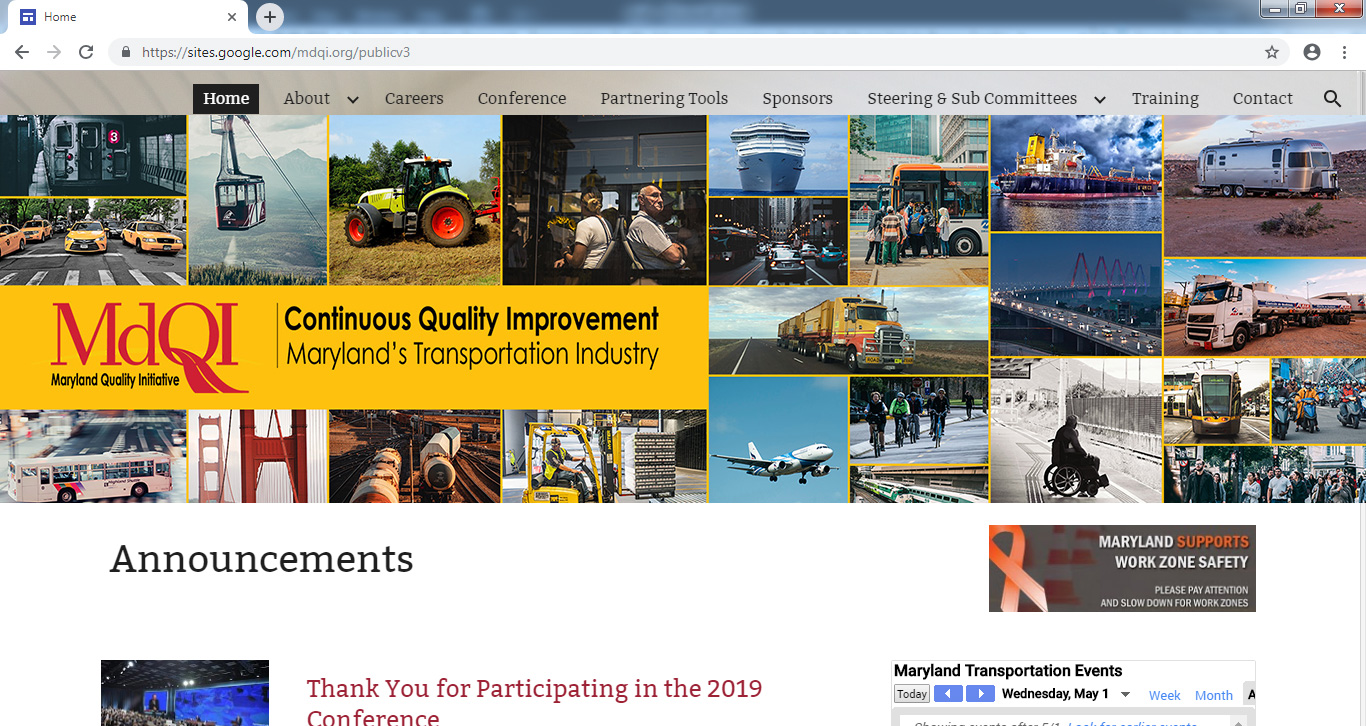
Task: Reload the current page
Action: point(86,52)
